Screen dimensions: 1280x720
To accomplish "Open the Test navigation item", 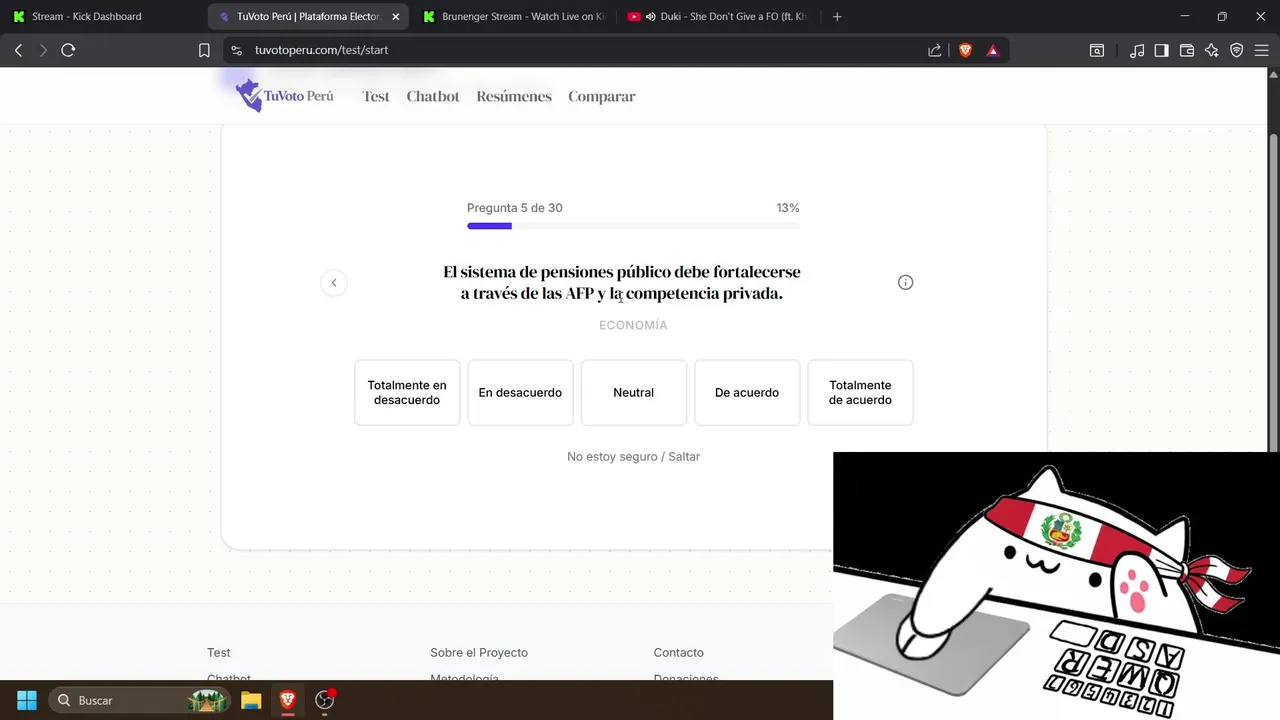I will tap(376, 96).
